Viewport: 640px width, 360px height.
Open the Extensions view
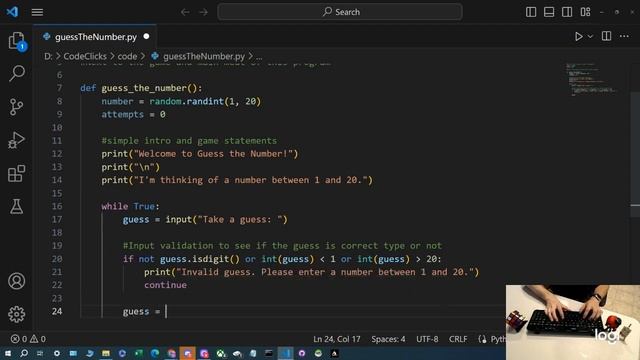click(17, 173)
